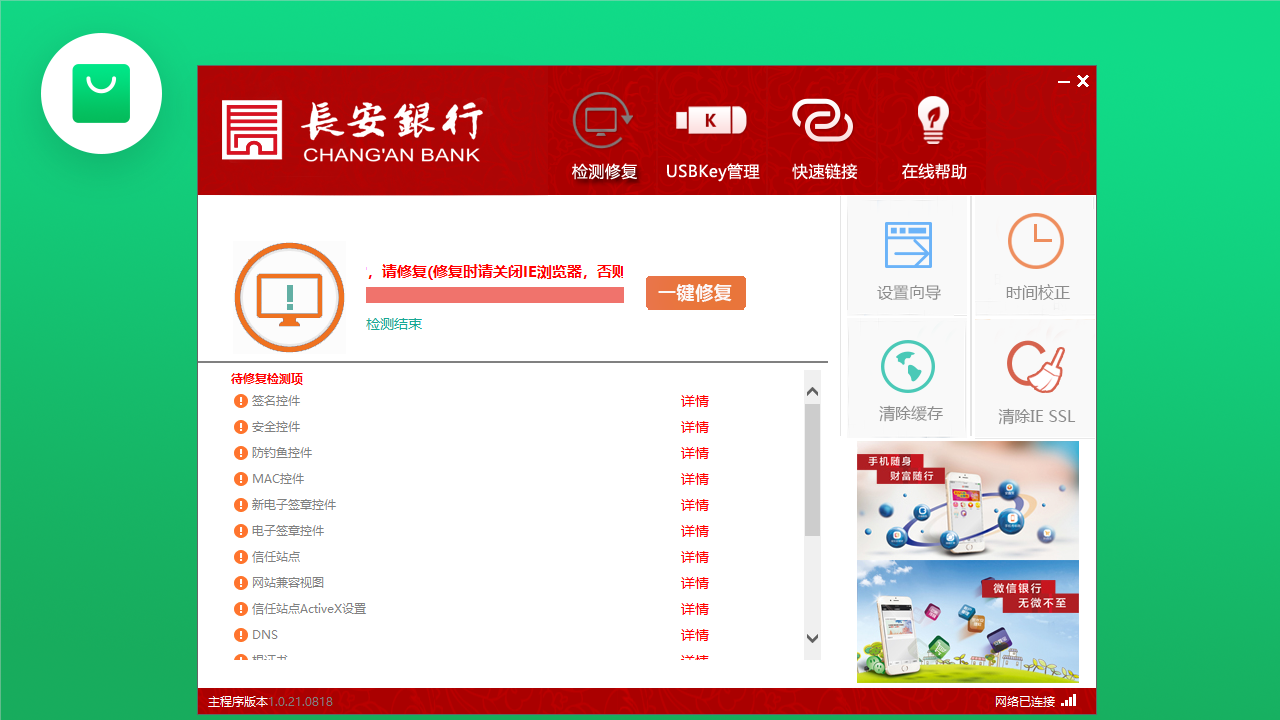
Task: Open the 微信银行 promotional banner
Action: [x=967, y=620]
